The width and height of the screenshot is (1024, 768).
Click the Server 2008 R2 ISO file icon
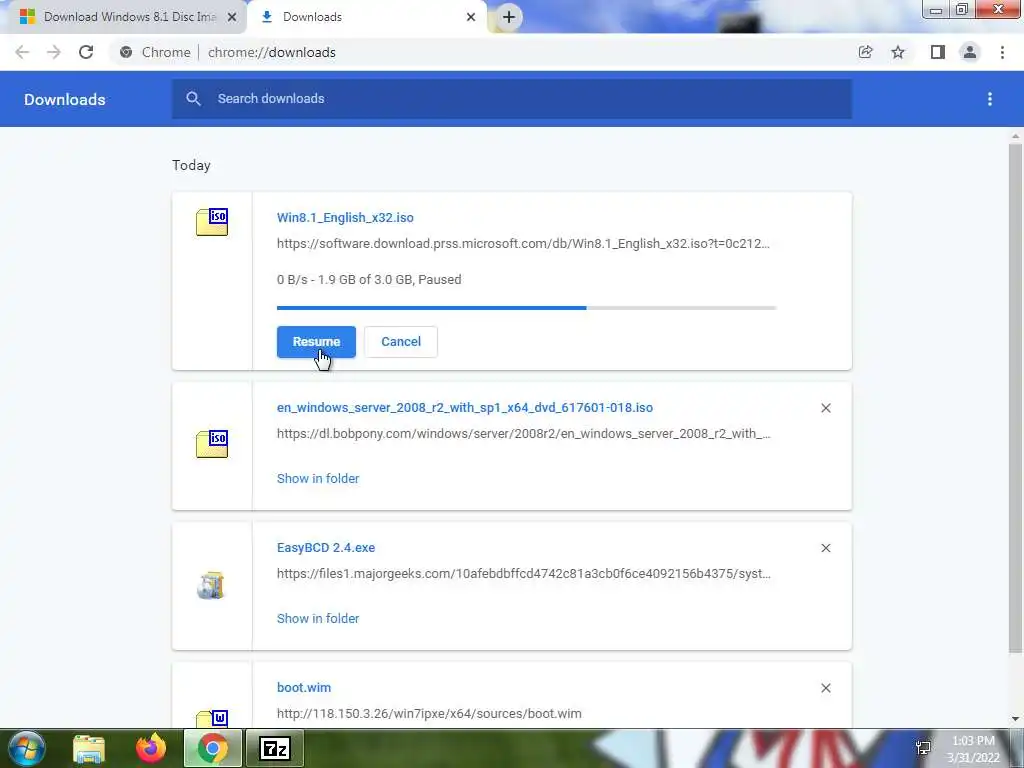[212, 444]
